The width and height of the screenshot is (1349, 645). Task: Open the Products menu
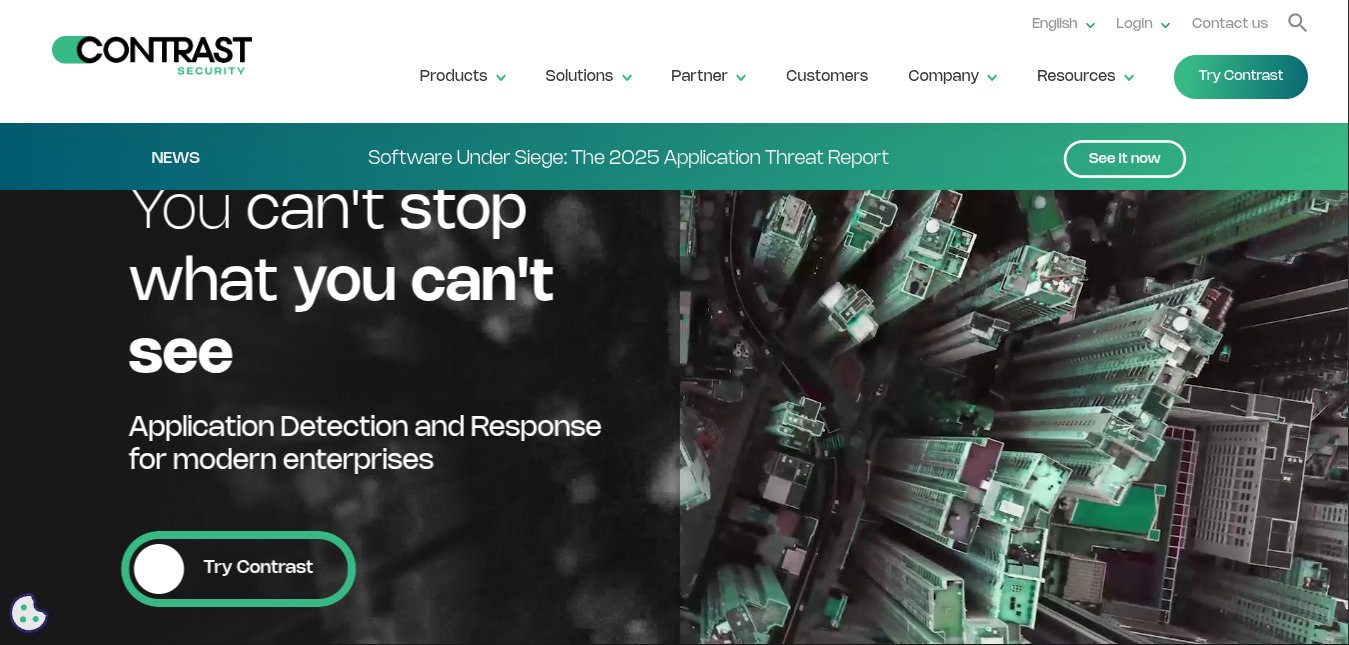[x=463, y=76]
